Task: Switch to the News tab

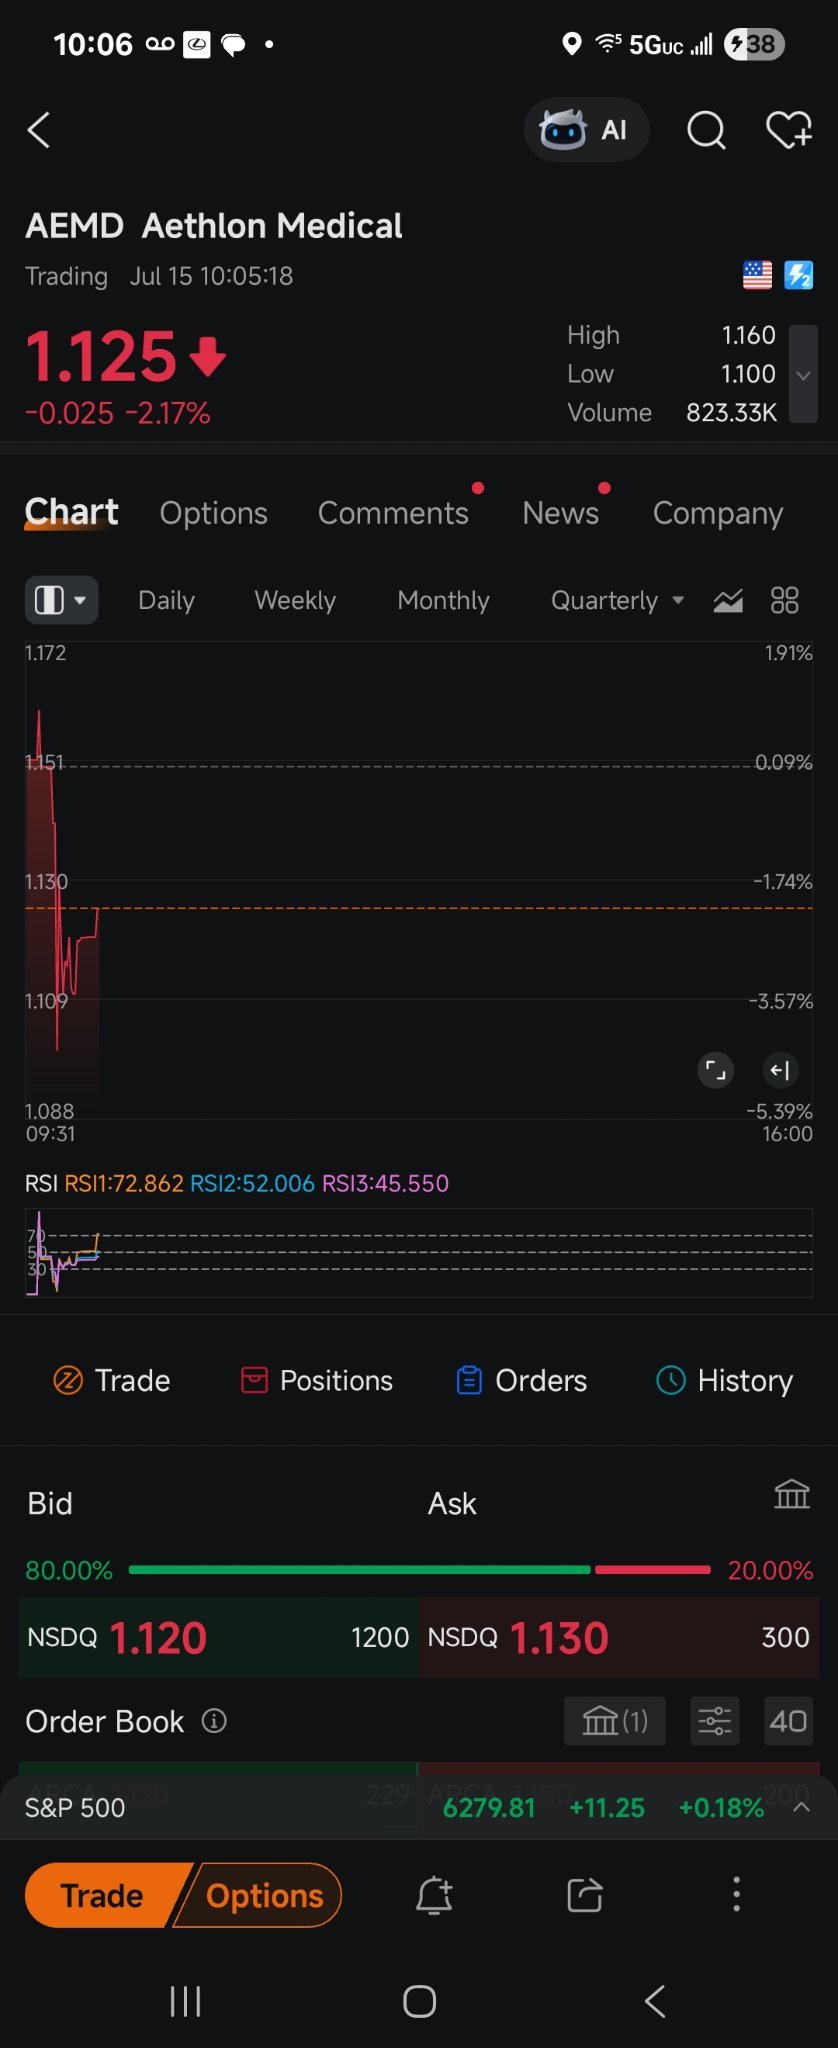Action: click(561, 513)
